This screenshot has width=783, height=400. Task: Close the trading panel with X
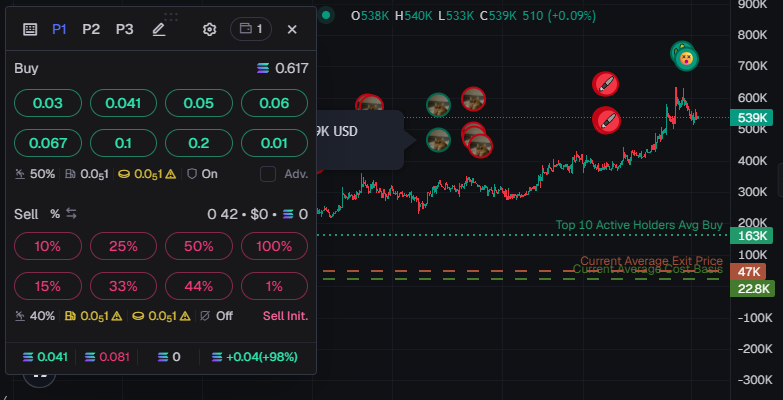click(x=292, y=29)
